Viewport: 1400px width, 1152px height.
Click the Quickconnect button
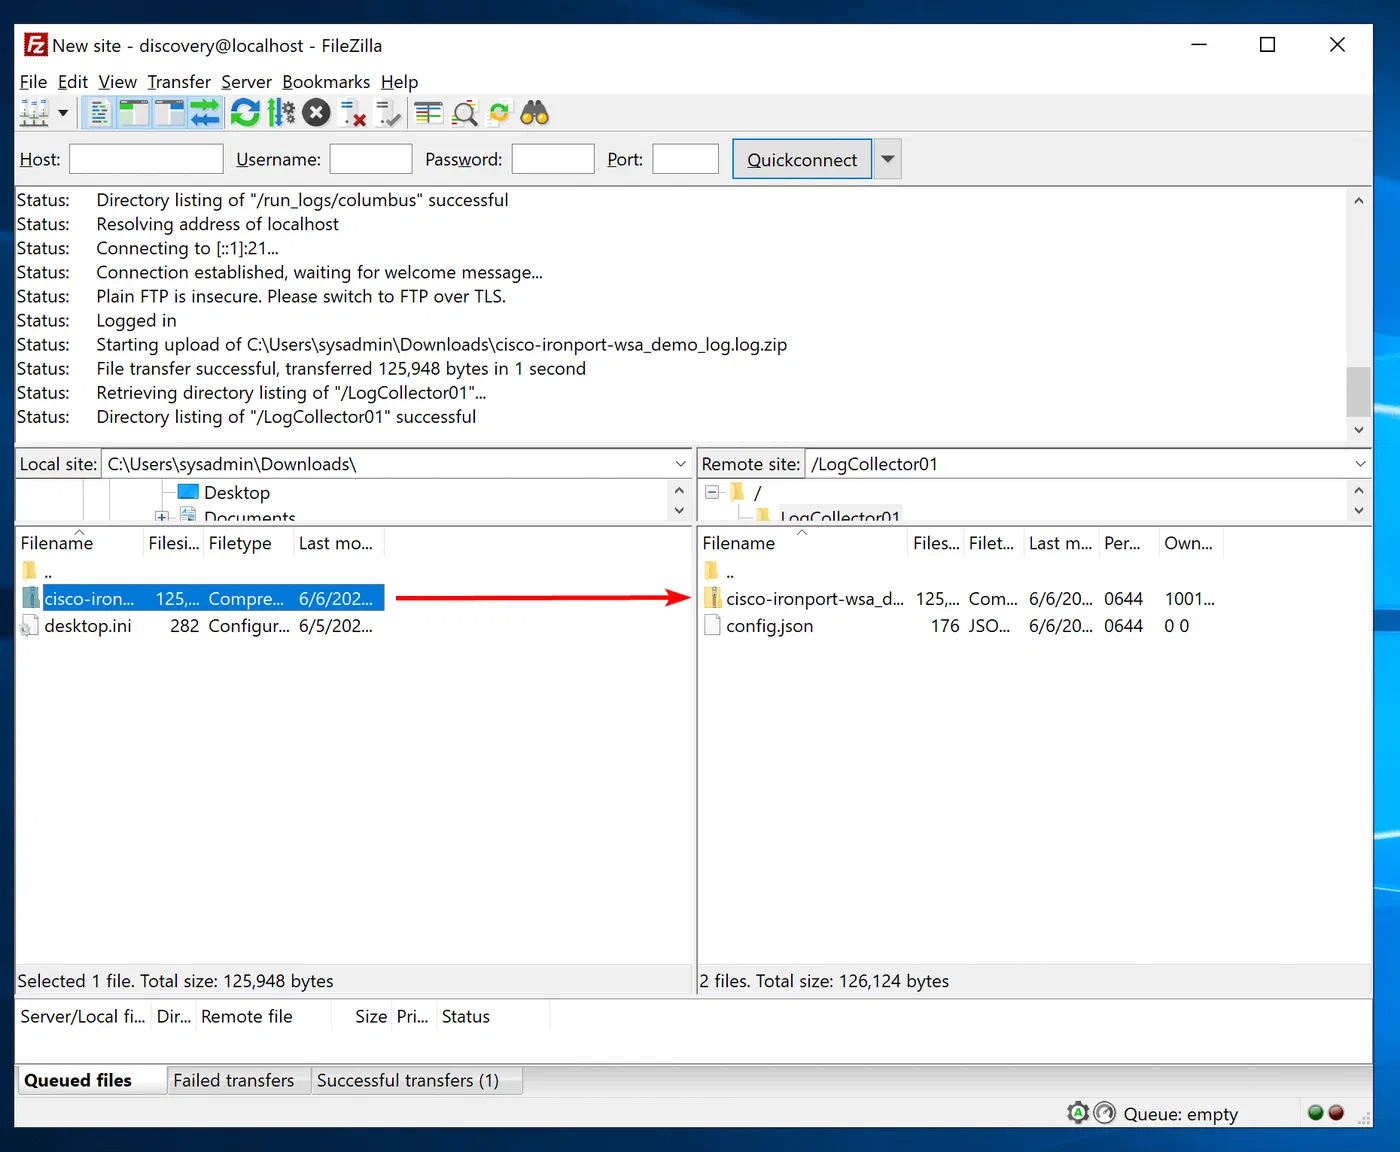click(x=802, y=159)
